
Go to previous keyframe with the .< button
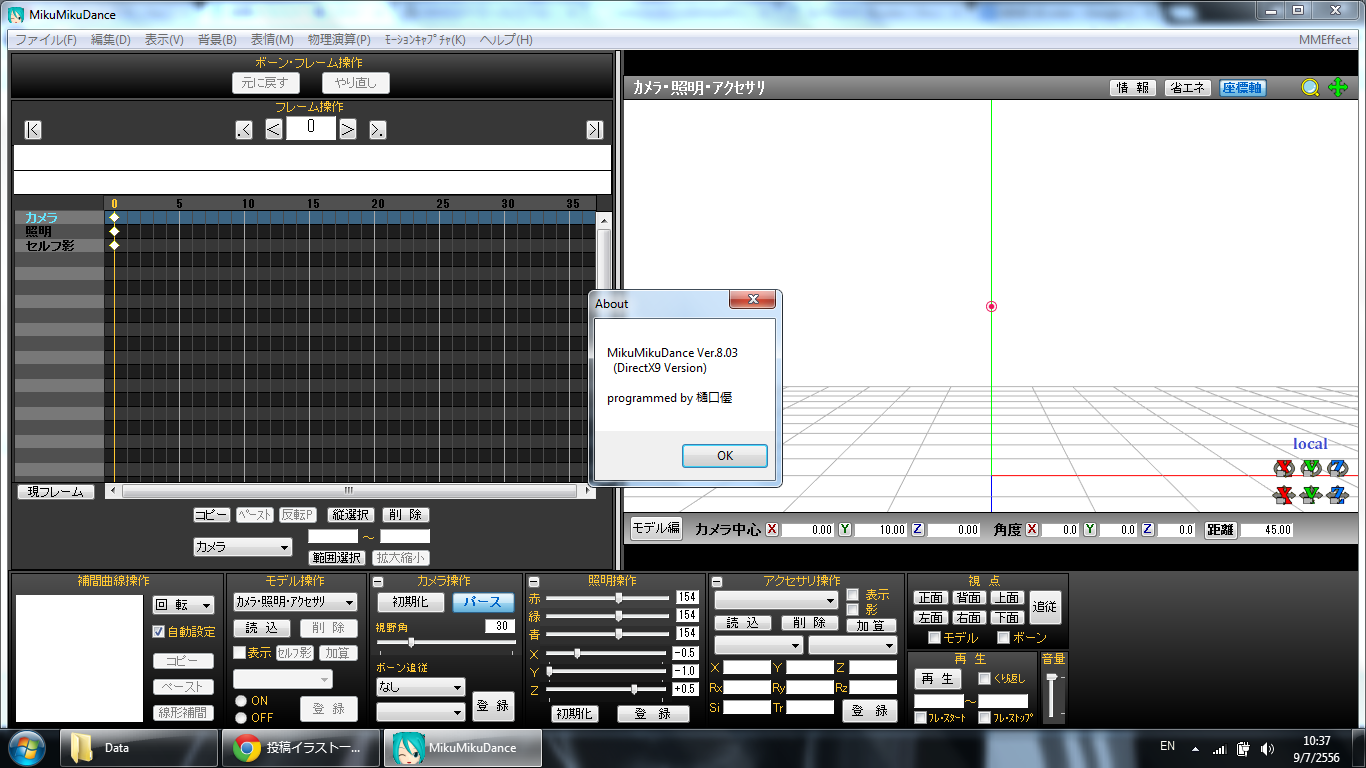pyautogui.click(x=244, y=129)
